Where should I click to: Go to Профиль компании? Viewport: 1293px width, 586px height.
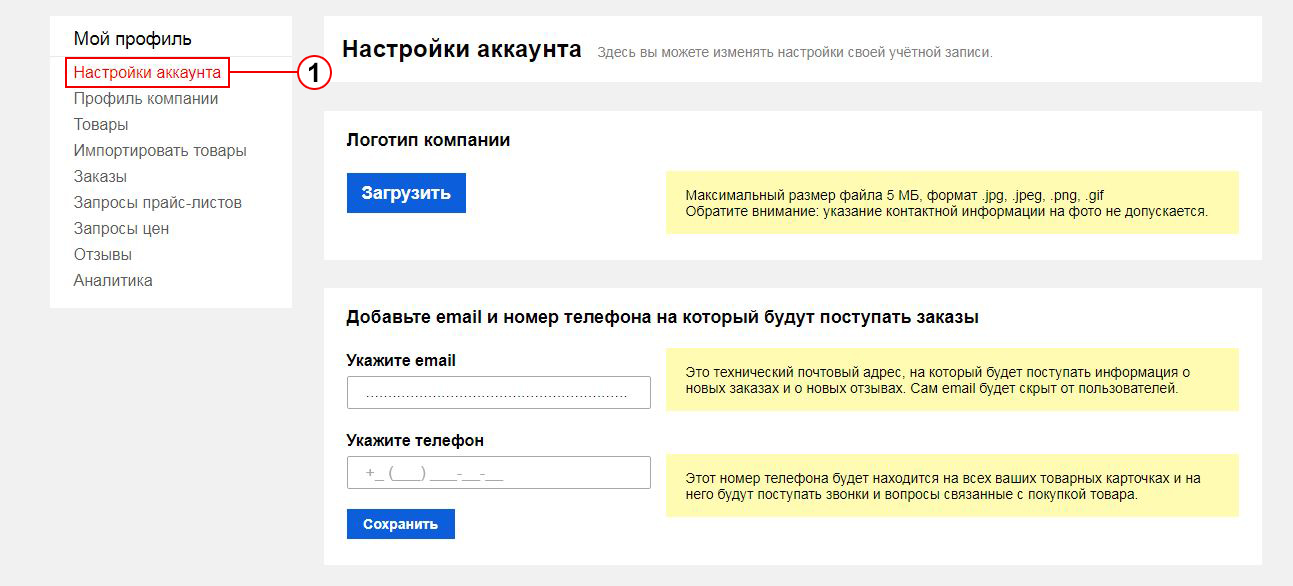pos(146,99)
